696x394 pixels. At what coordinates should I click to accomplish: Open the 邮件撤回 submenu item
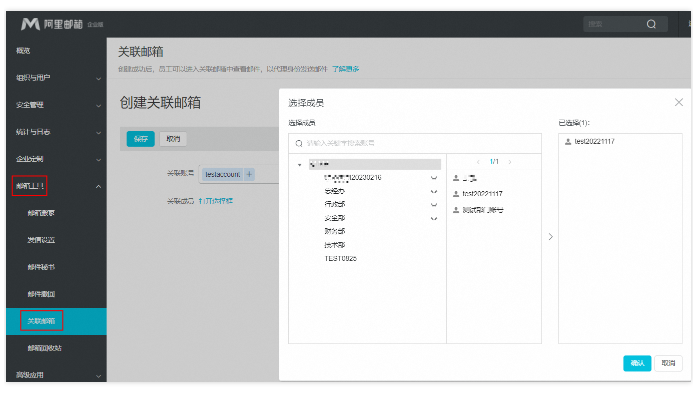click(x=41, y=294)
